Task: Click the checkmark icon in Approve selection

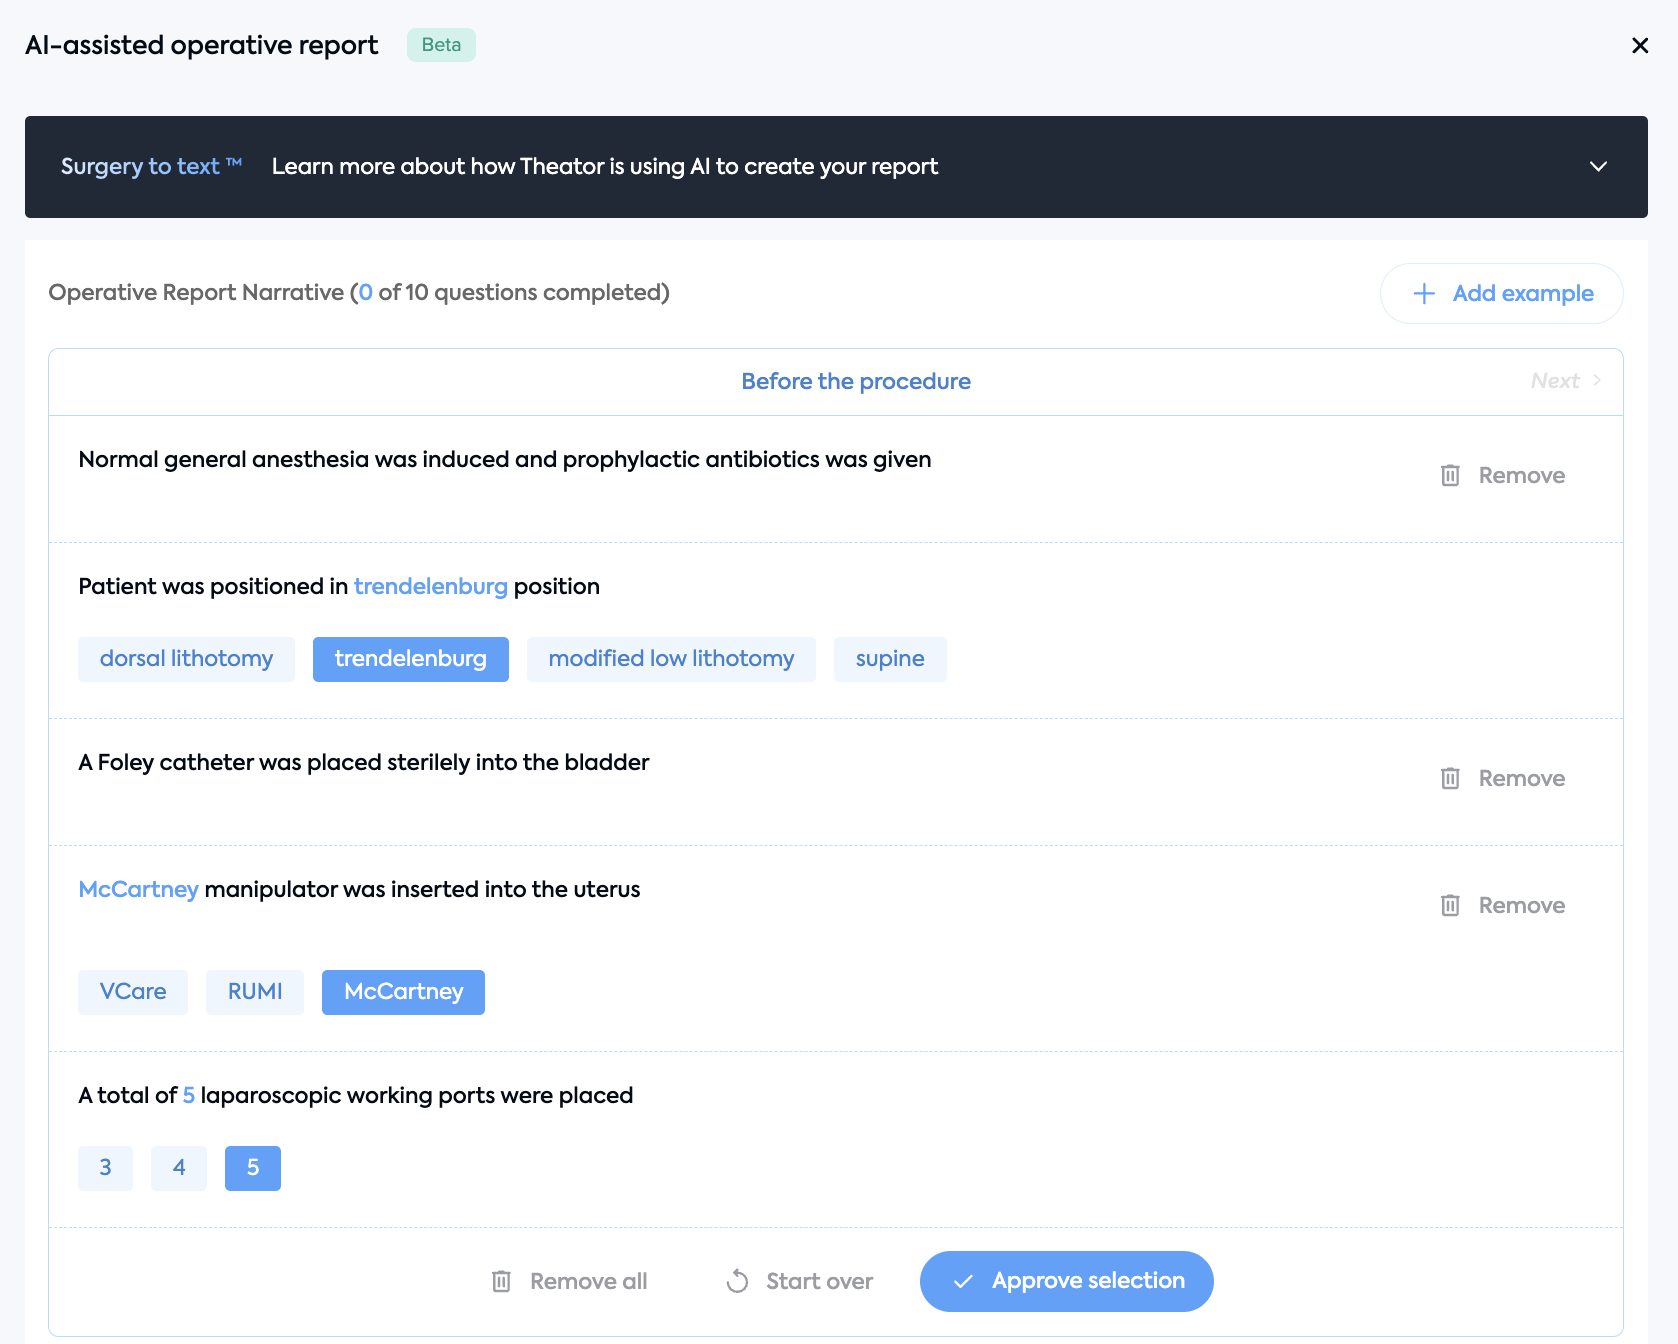Action: tap(963, 1281)
